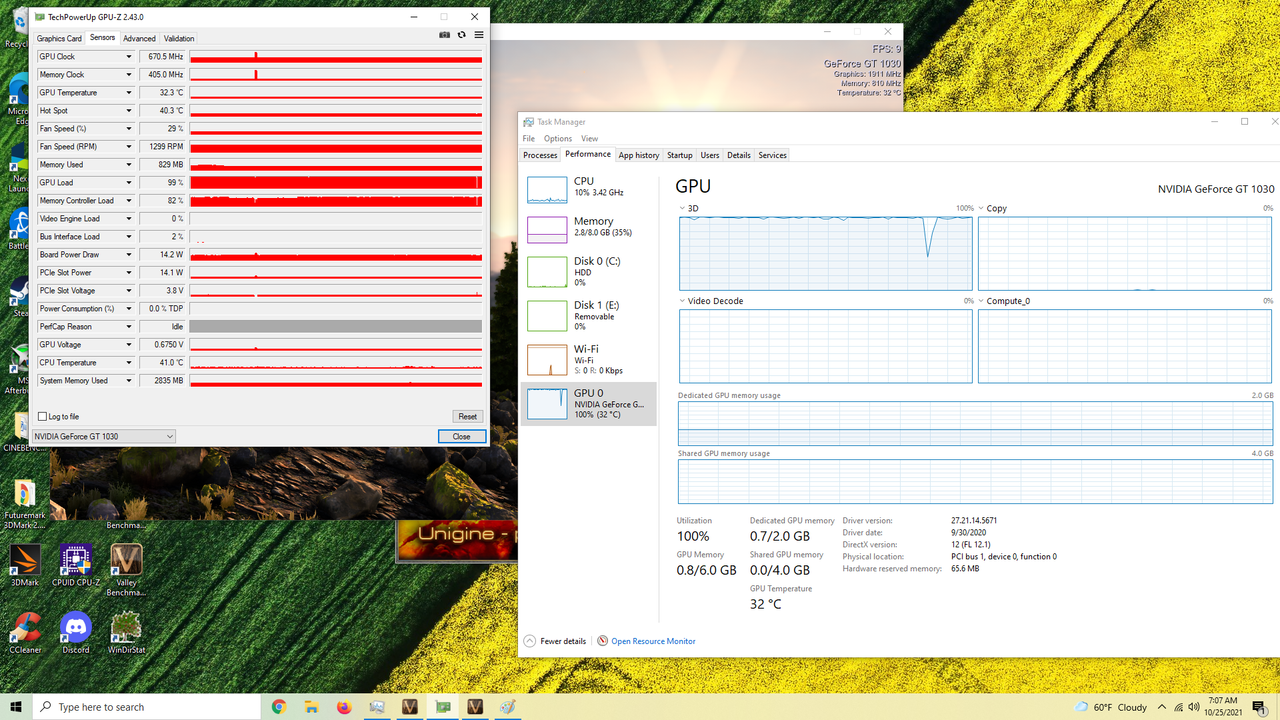Viewport: 1280px width, 720px height.
Task: Open the NVIDIA GeForce GT 1030 device dropdown
Action: pyautogui.click(x=103, y=436)
